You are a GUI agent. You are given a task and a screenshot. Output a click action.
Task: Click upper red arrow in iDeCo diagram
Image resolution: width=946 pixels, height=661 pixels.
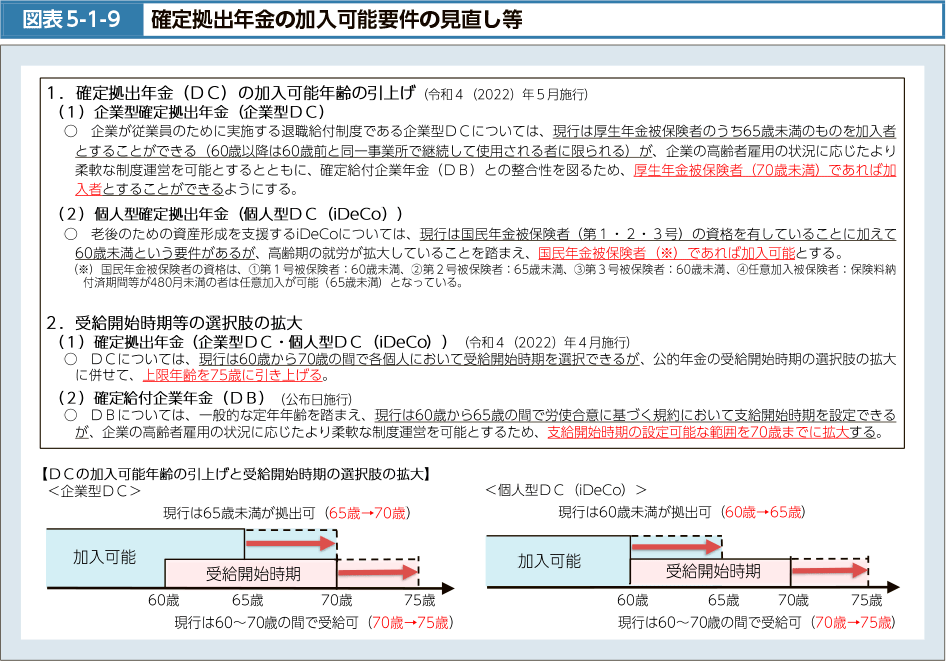point(676,548)
